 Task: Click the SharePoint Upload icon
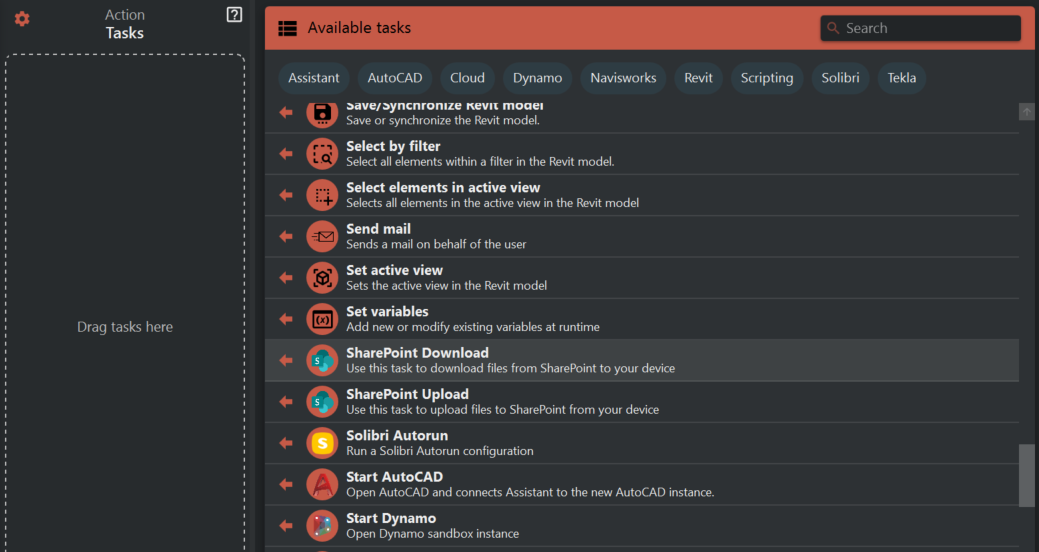322,402
